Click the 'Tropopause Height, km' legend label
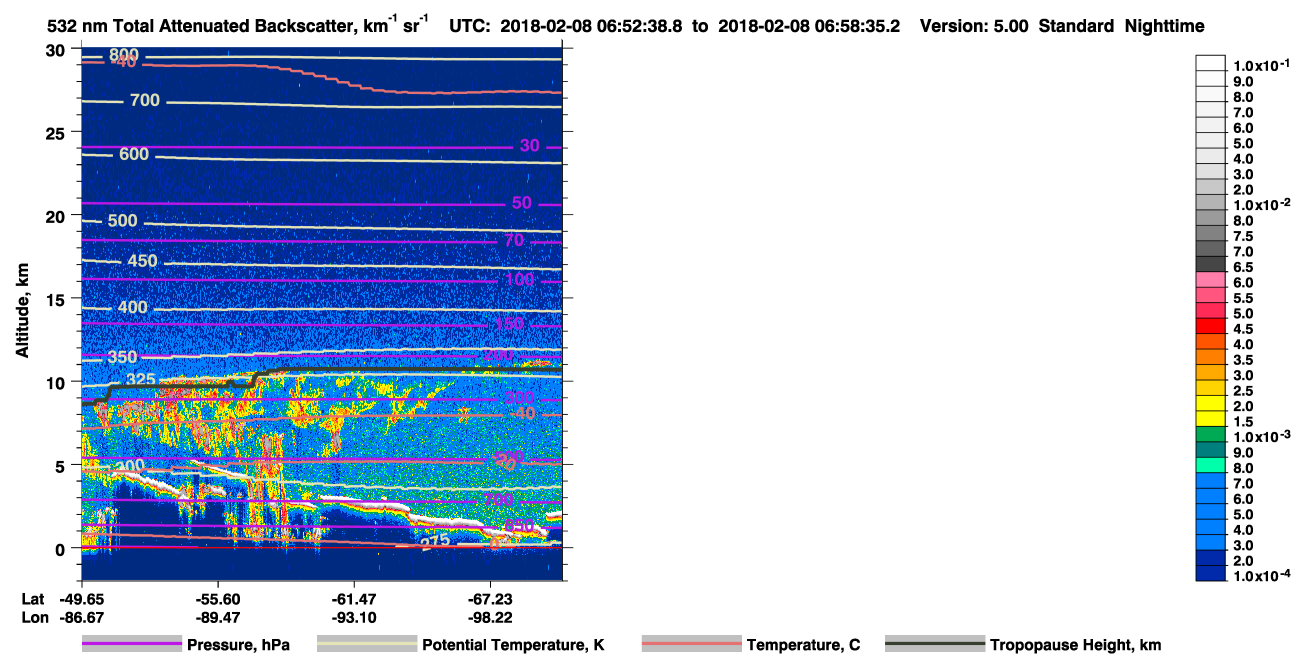This screenshot has width=1300, height=667. tap(1075, 645)
